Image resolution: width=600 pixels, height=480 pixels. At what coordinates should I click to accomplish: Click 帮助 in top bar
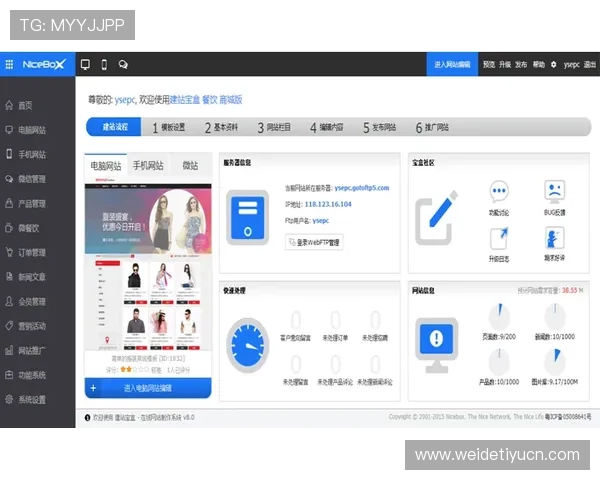click(539, 64)
